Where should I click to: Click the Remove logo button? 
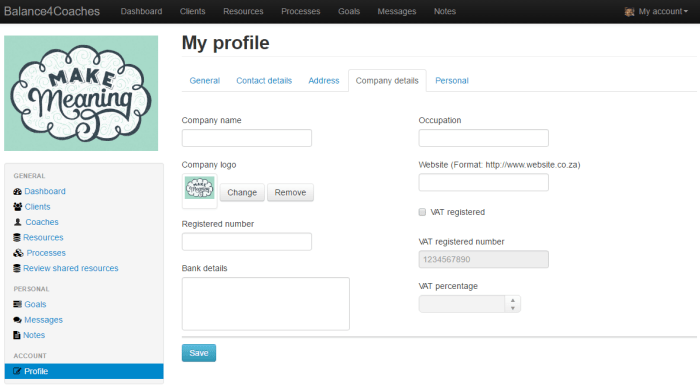click(x=290, y=192)
